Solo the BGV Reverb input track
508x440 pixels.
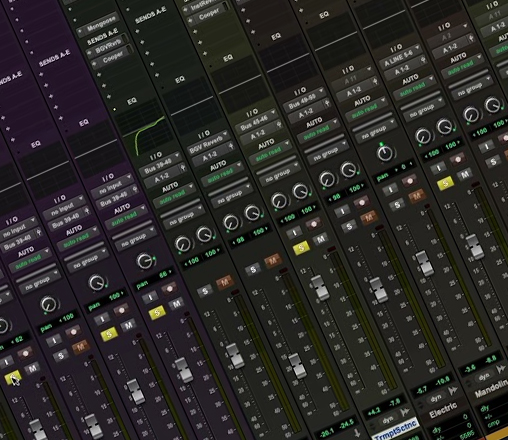205,291
